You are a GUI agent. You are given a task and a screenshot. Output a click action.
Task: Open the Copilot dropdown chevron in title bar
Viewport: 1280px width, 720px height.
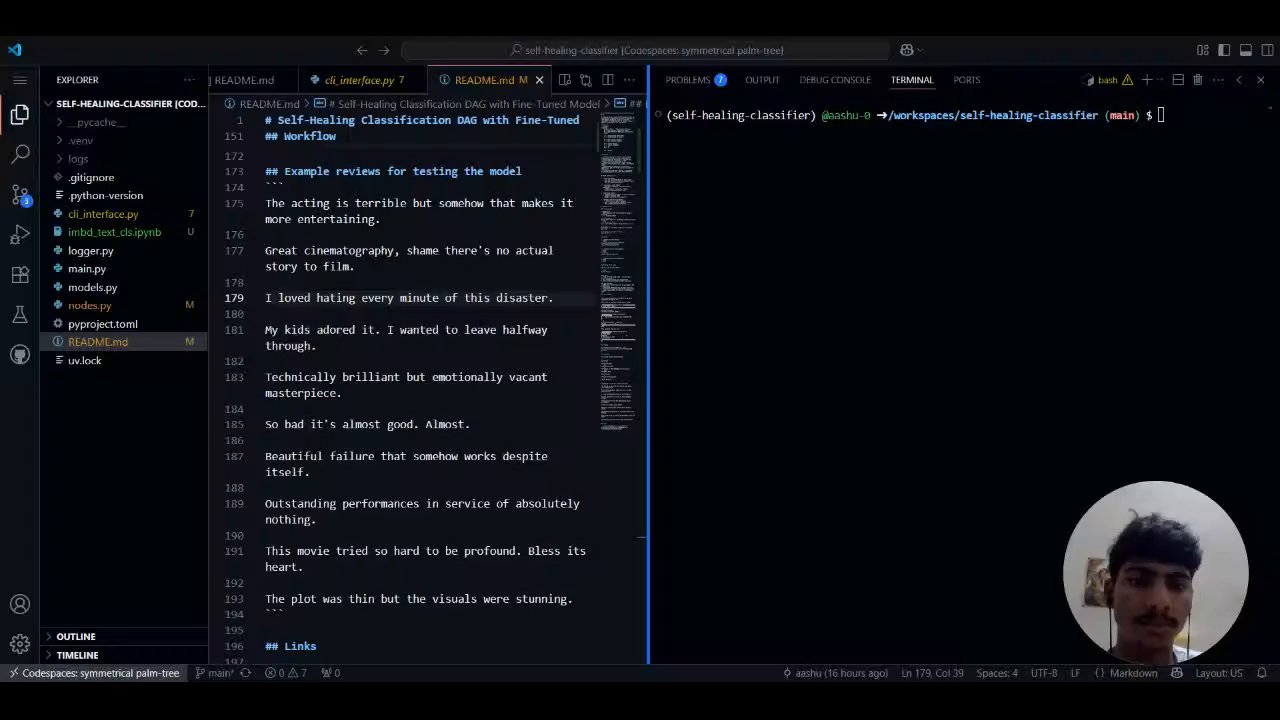click(x=920, y=50)
